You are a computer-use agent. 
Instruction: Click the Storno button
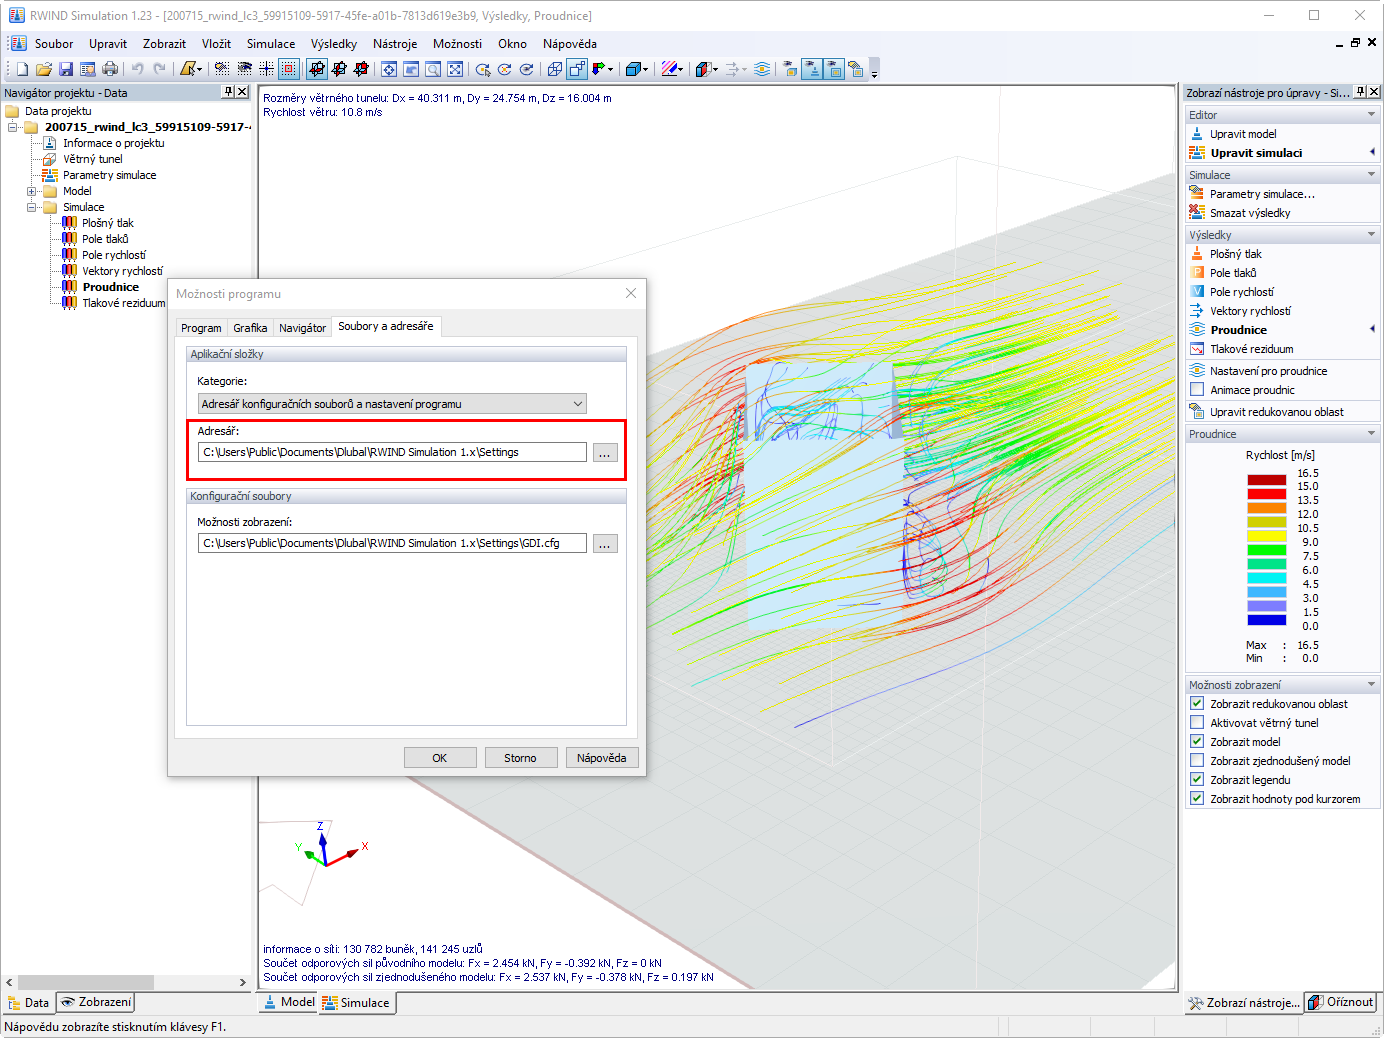tap(520, 758)
